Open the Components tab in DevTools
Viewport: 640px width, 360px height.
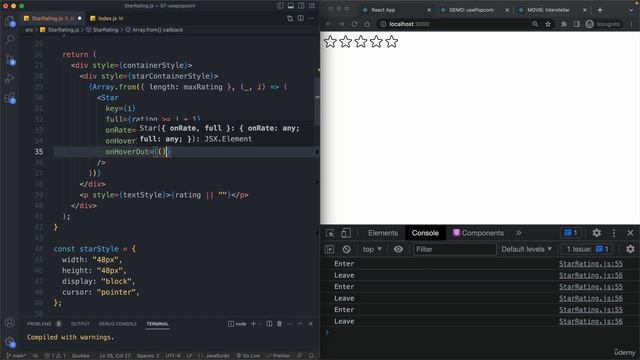[478, 233]
